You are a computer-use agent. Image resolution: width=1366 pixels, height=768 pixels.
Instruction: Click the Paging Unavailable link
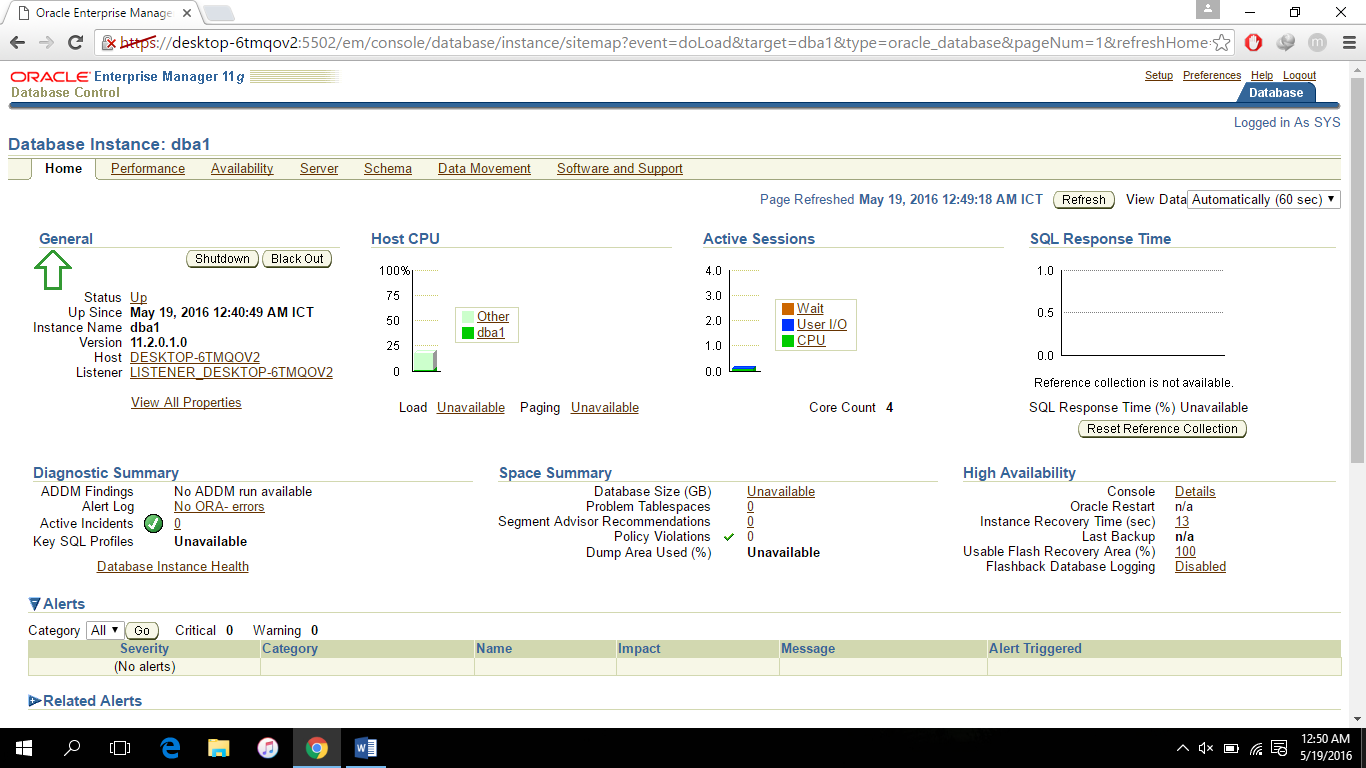click(x=605, y=408)
